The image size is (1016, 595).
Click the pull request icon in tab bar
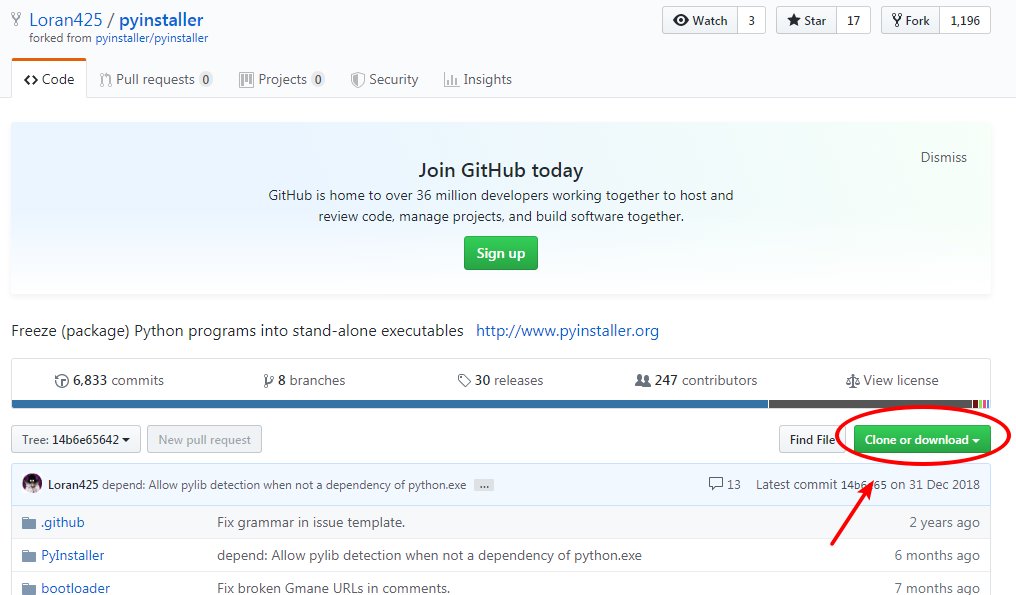[x=106, y=80]
